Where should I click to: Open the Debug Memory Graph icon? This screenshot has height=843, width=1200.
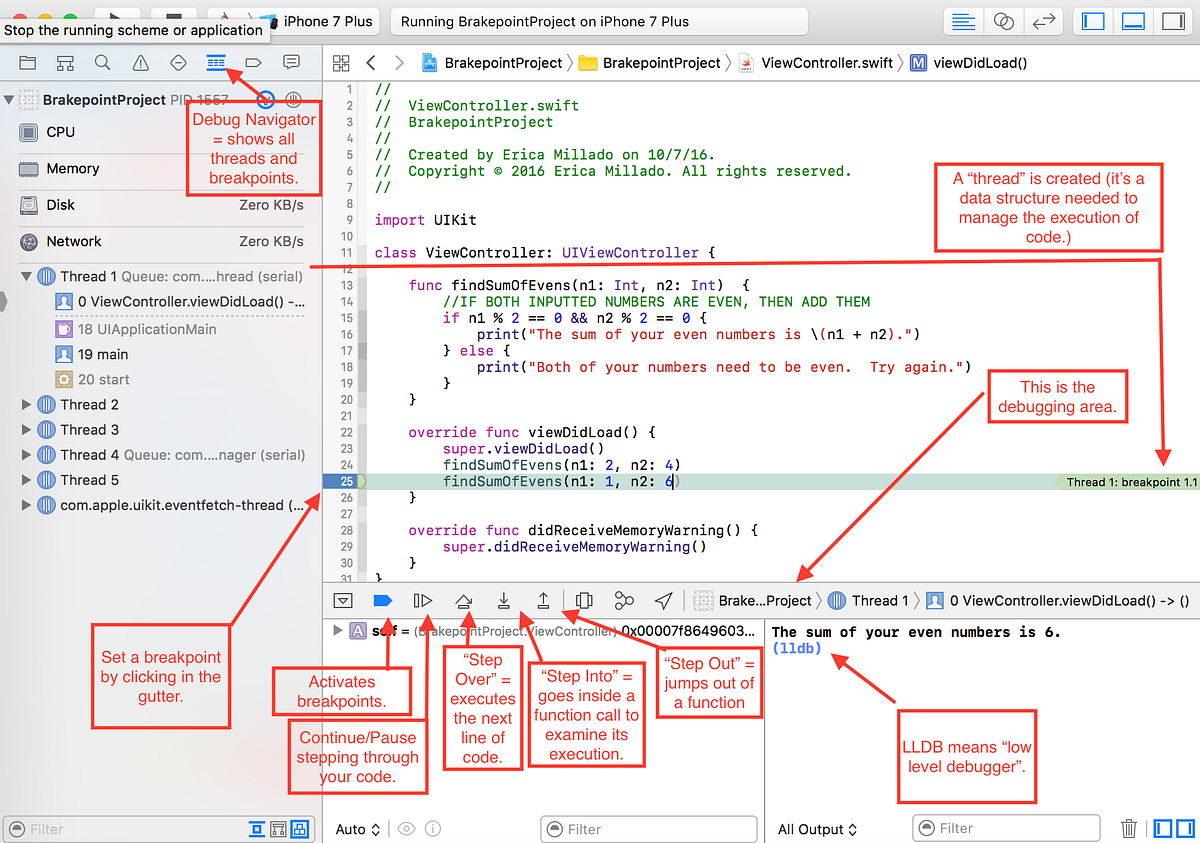[x=623, y=600]
